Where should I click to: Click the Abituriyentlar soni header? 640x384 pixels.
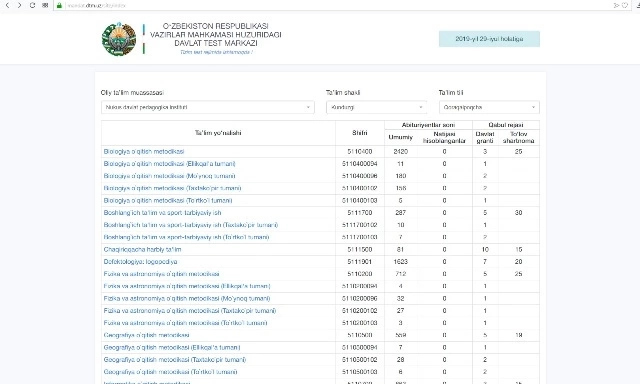(428, 125)
